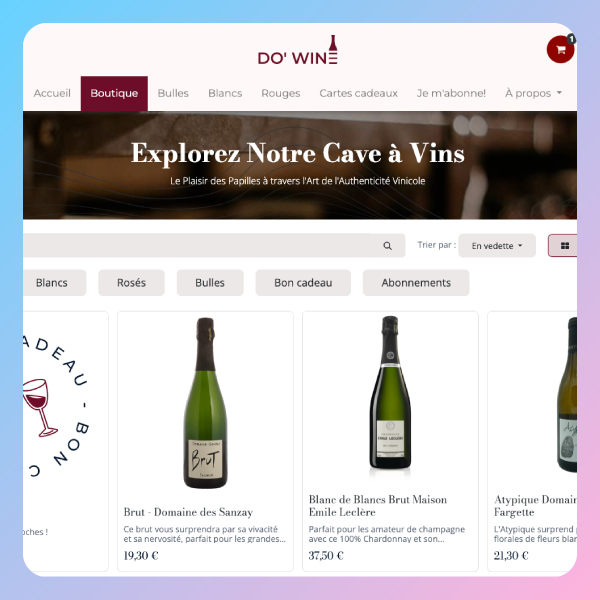
Task: Open Cartes cadeaux menu item
Action: (359, 93)
